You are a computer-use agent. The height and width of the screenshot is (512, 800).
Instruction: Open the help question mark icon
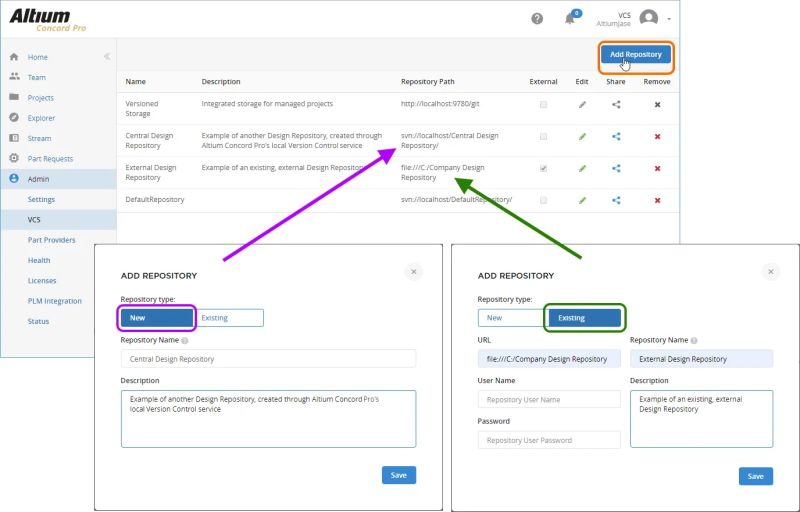click(537, 19)
